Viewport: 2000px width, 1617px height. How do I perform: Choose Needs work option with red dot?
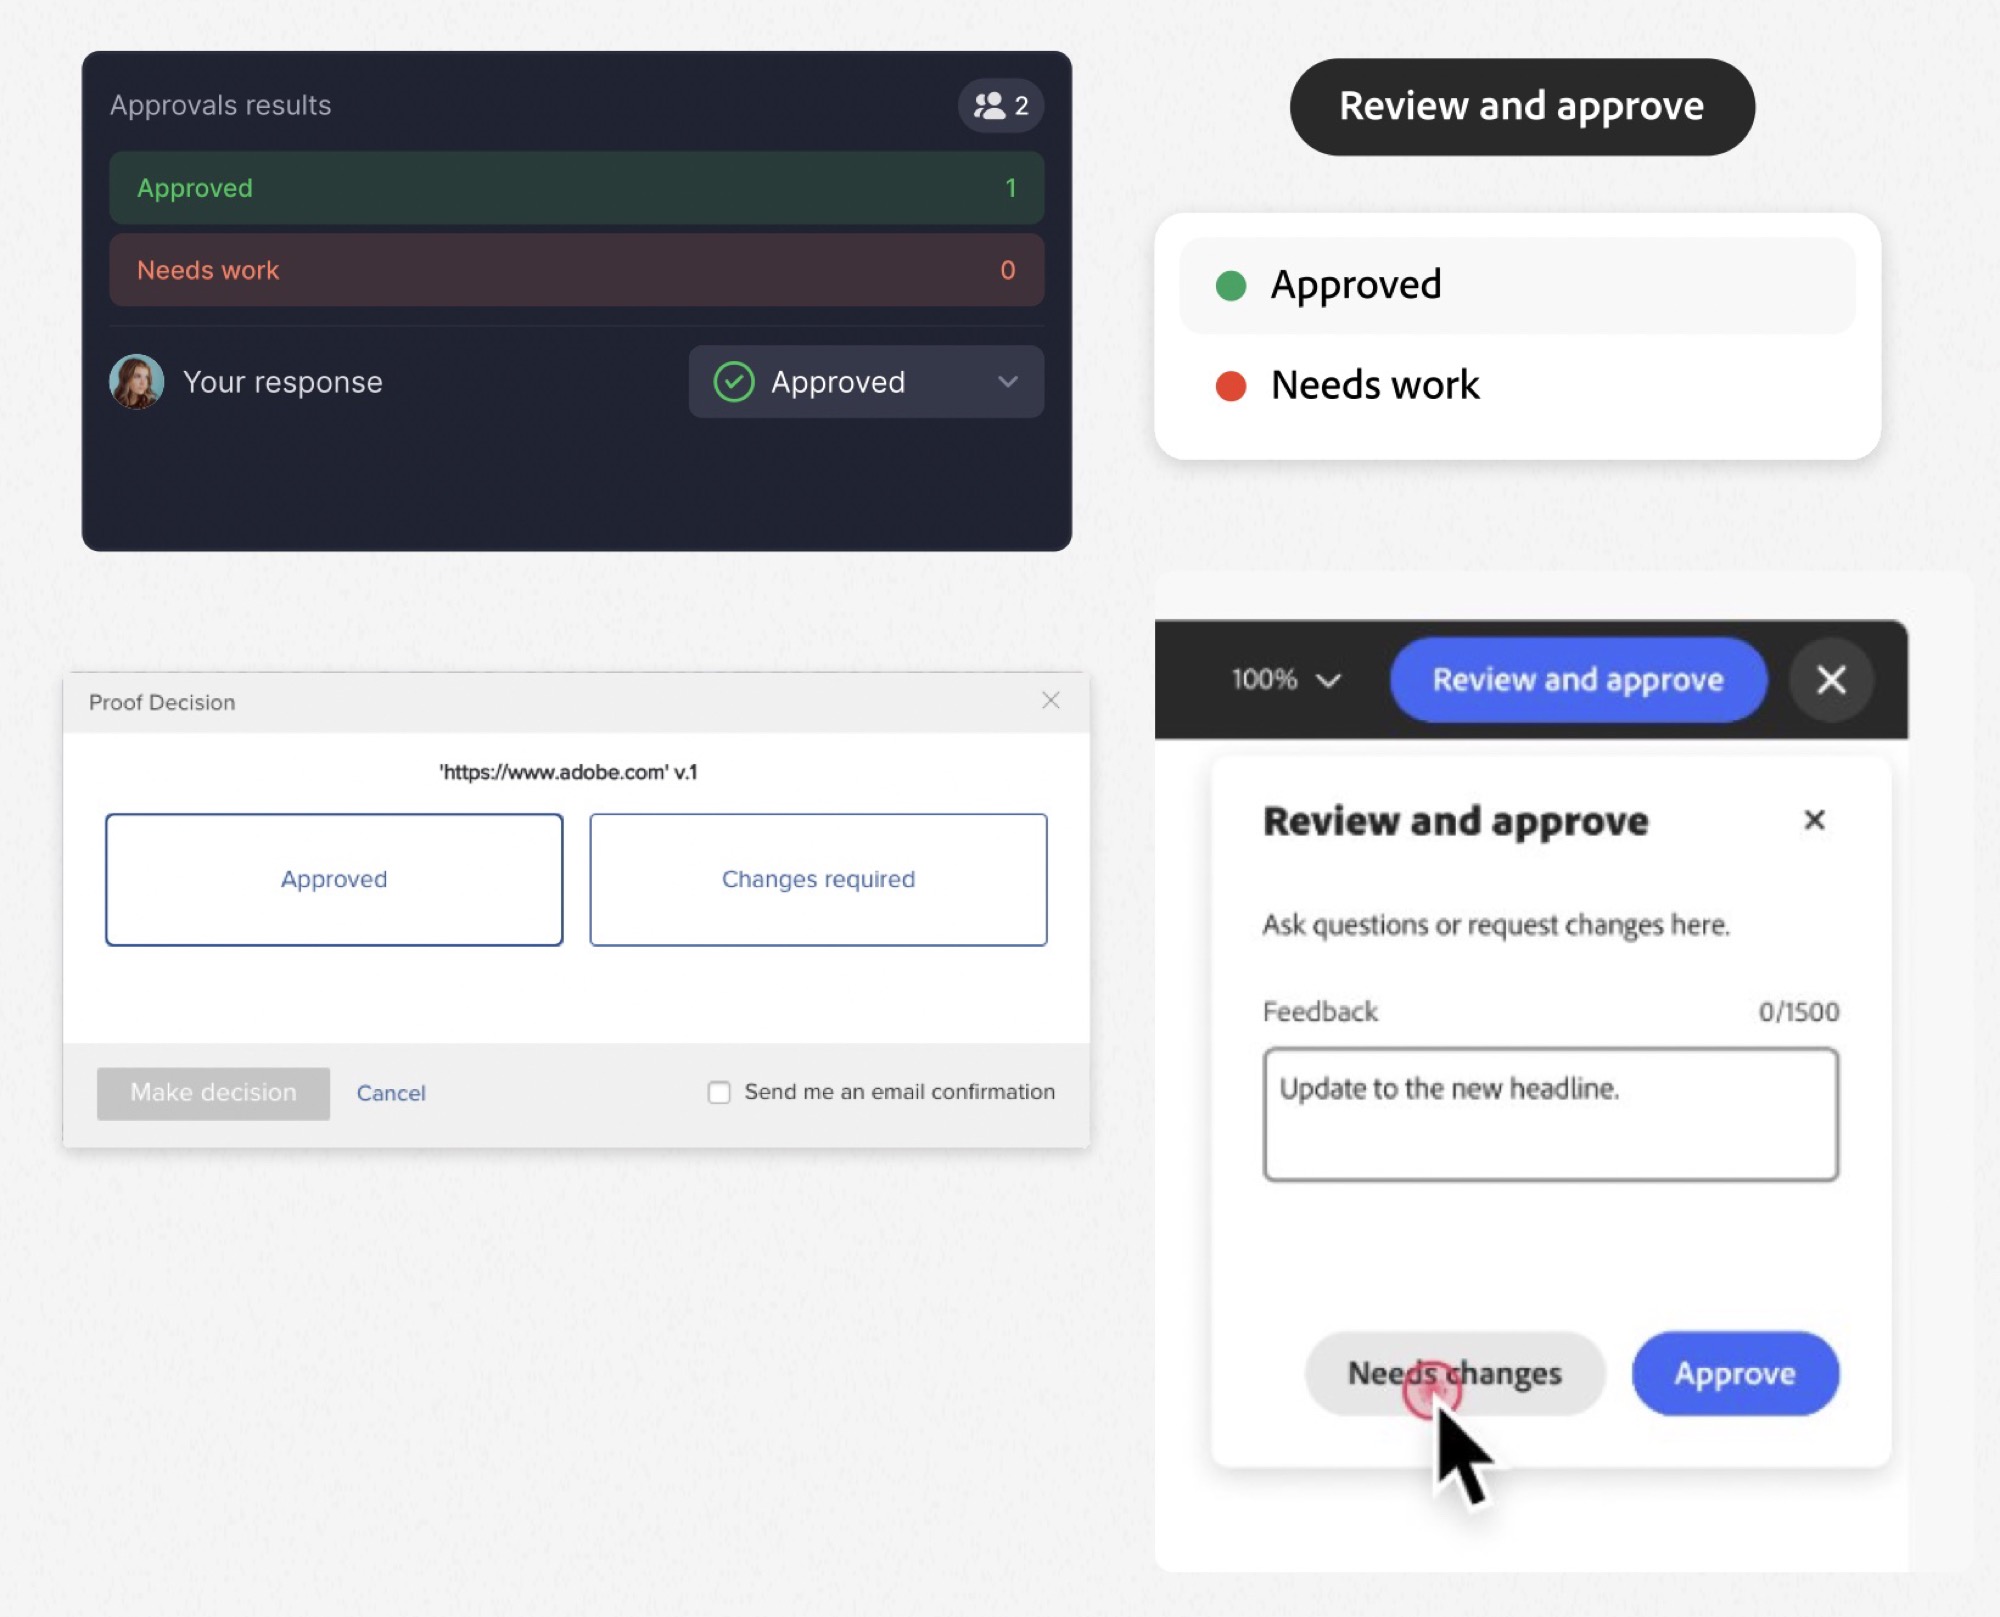(1517, 385)
